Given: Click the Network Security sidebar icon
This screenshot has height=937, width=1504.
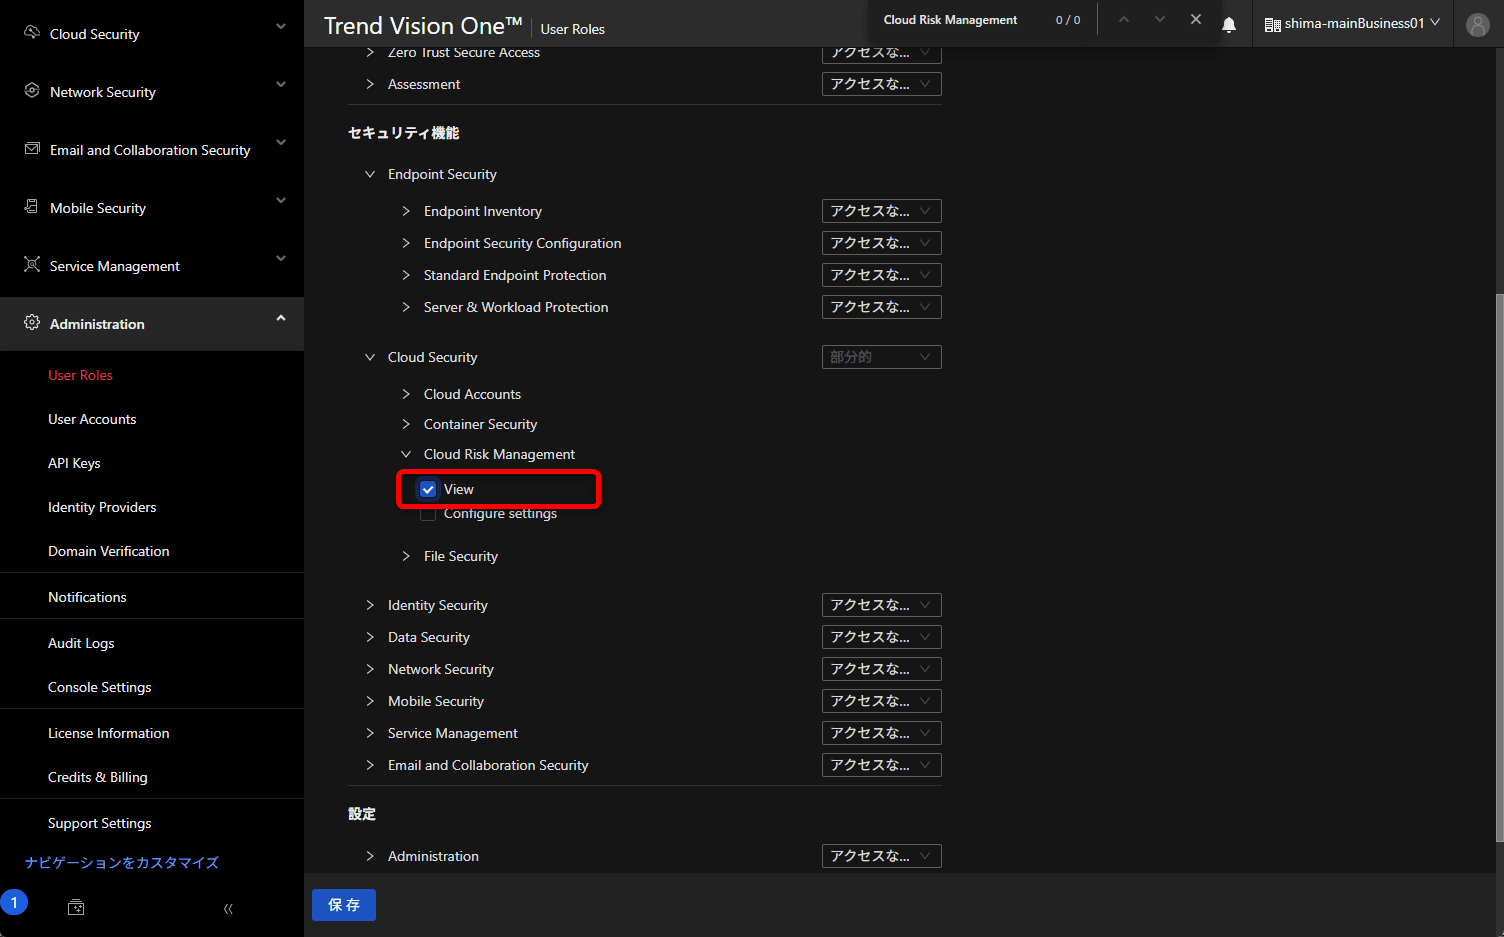Looking at the screenshot, I should tap(32, 90).
